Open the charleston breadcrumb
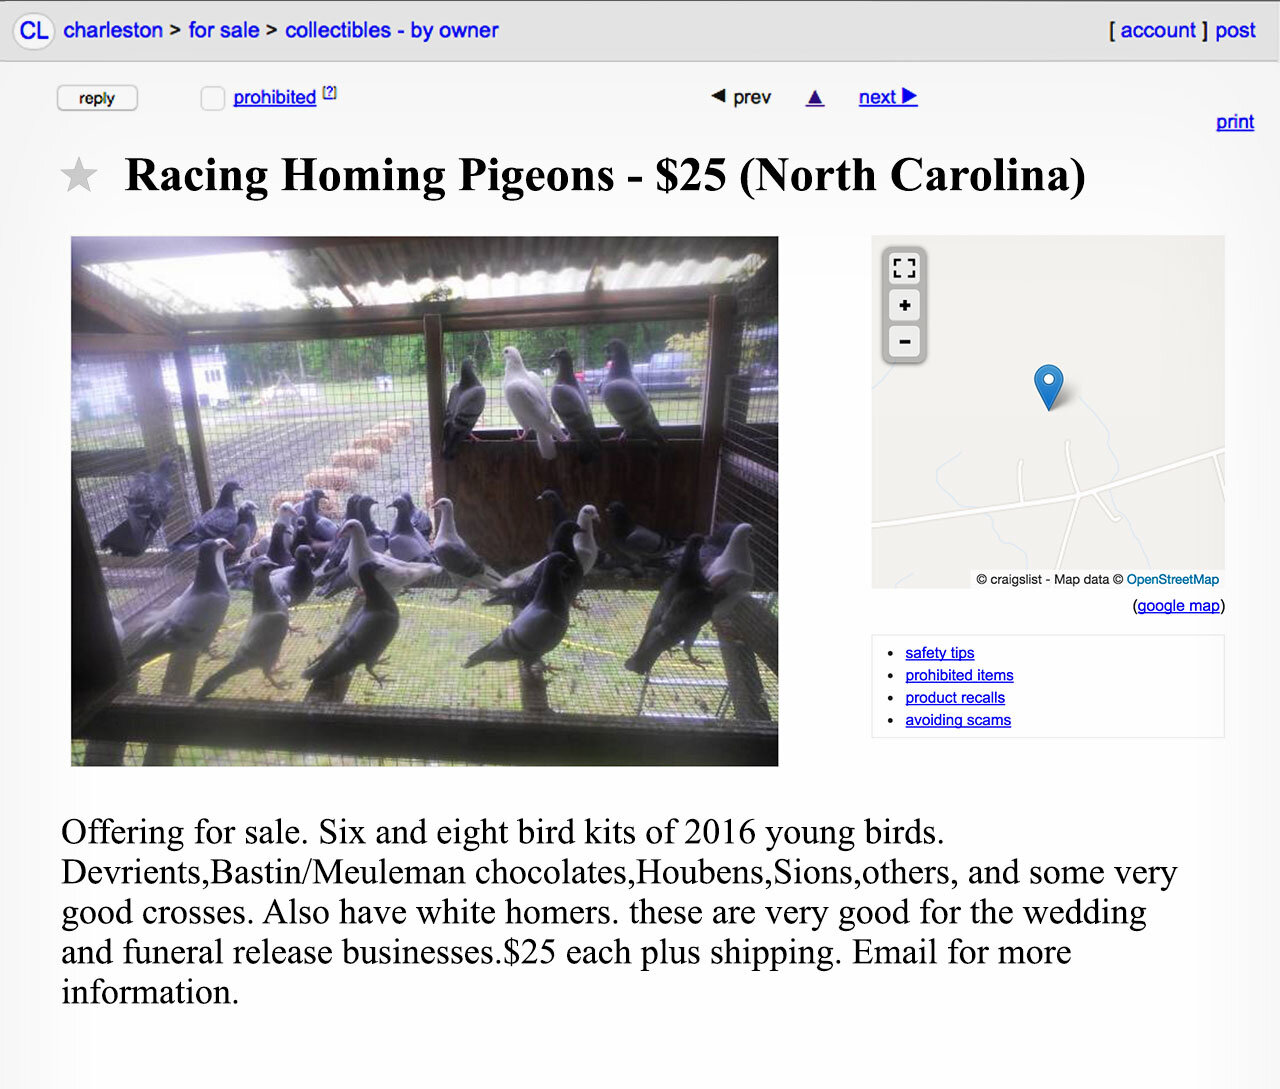The height and width of the screenshot is (1089, 1280). [x=113, y=30]
